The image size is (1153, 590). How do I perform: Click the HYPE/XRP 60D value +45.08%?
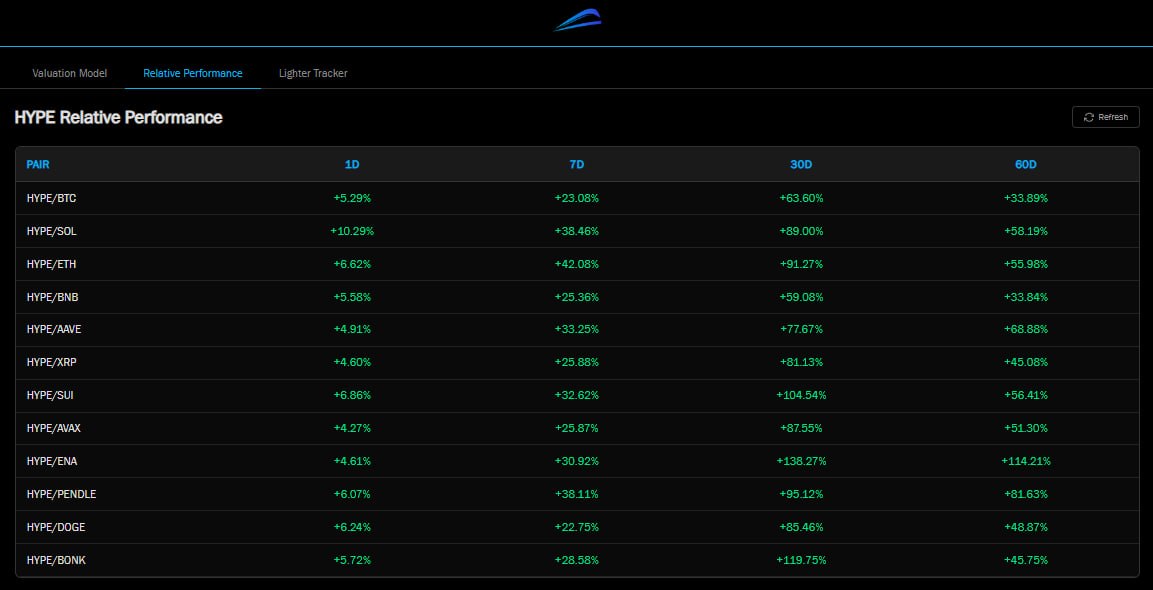pyautogui.click(x=1026, y=363)
